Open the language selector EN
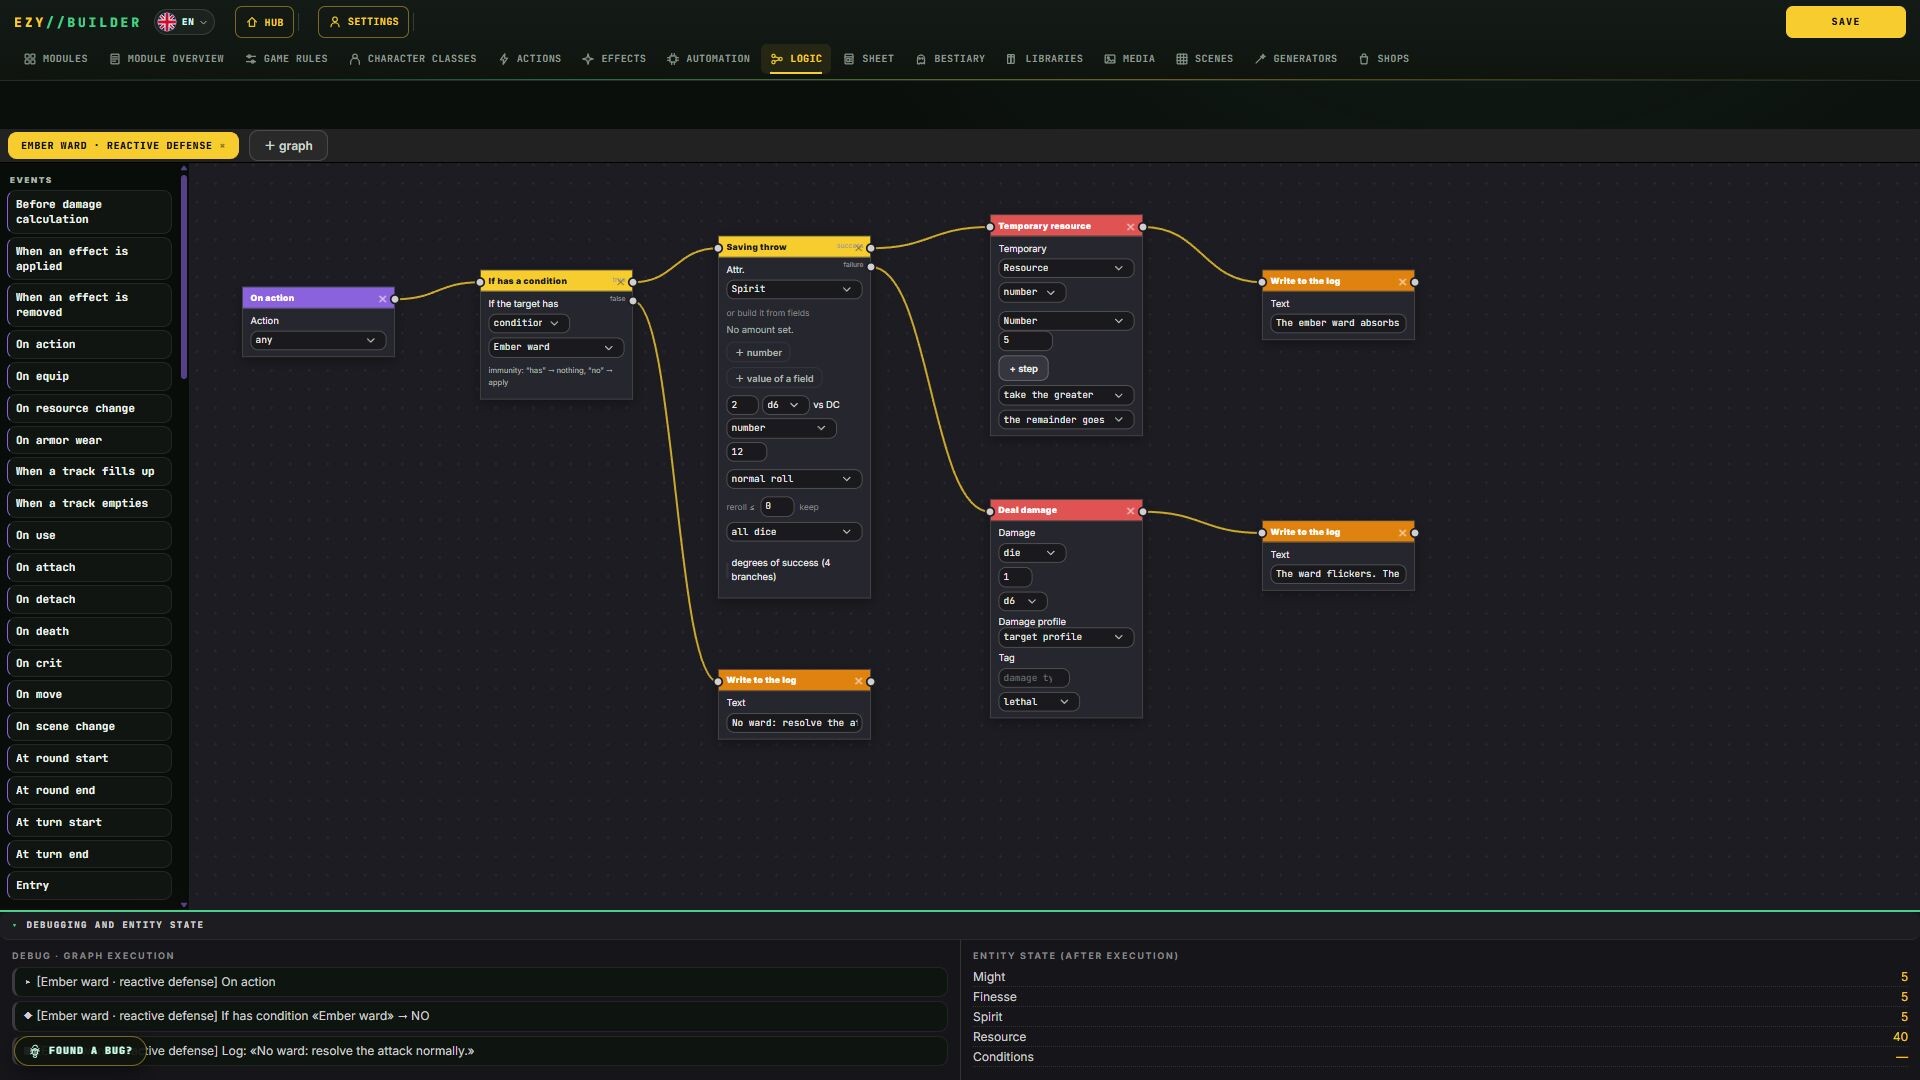The width and height of the screenshot is (1920, 1080). [185, 22]
